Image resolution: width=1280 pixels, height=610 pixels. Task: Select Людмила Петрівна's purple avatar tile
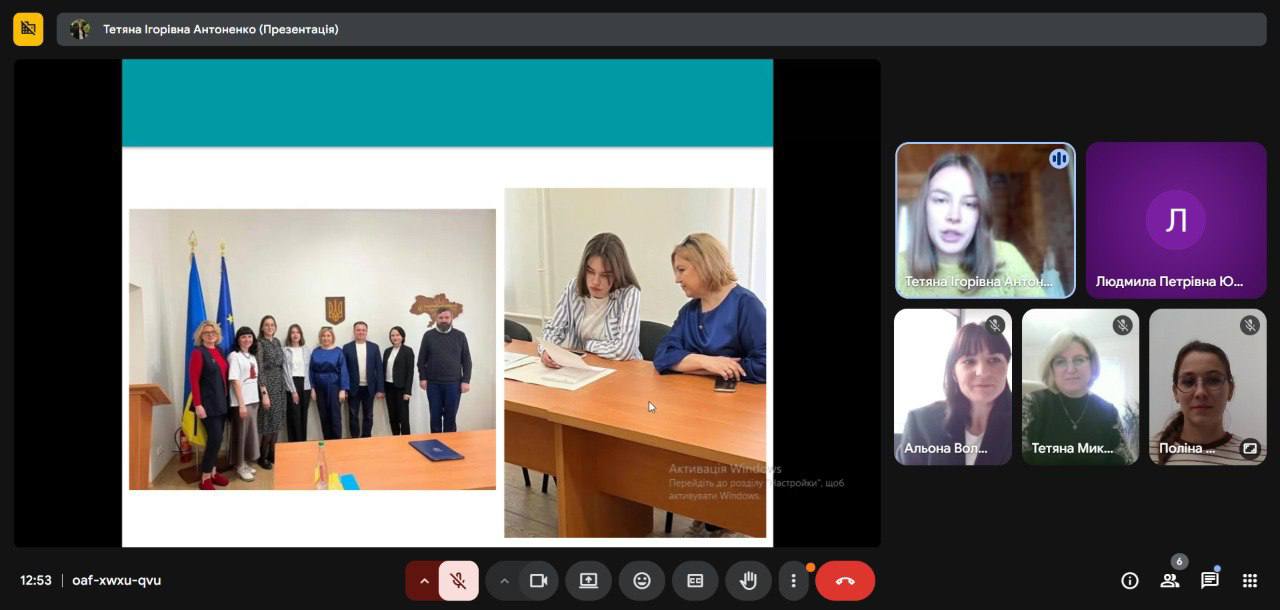pyautogui.click(x=1176, y=220)
